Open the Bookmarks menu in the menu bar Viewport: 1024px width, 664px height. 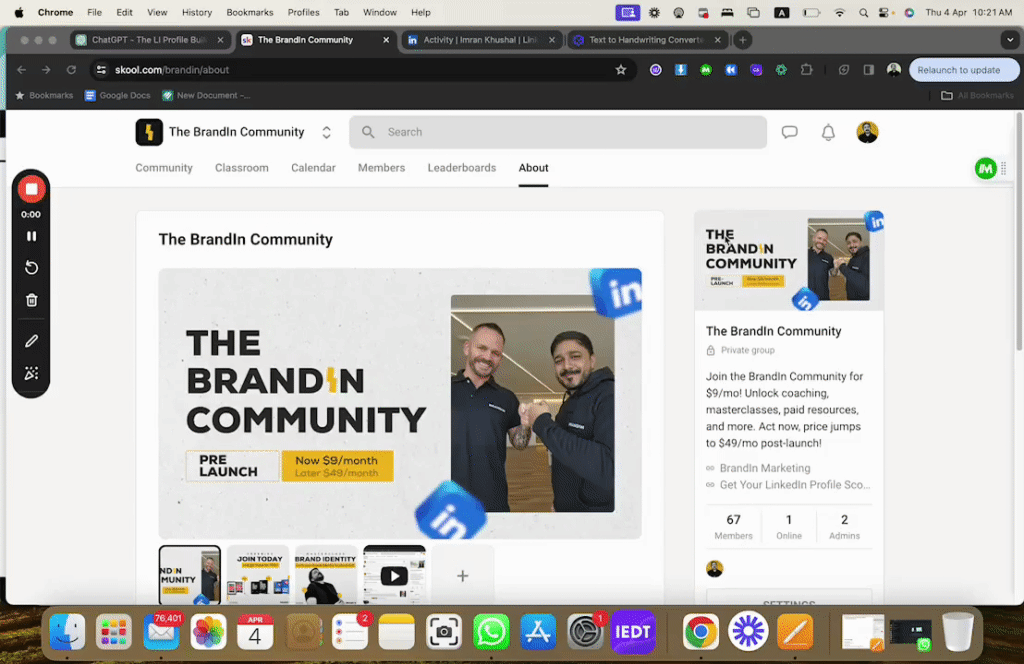[x=249, y=12]
